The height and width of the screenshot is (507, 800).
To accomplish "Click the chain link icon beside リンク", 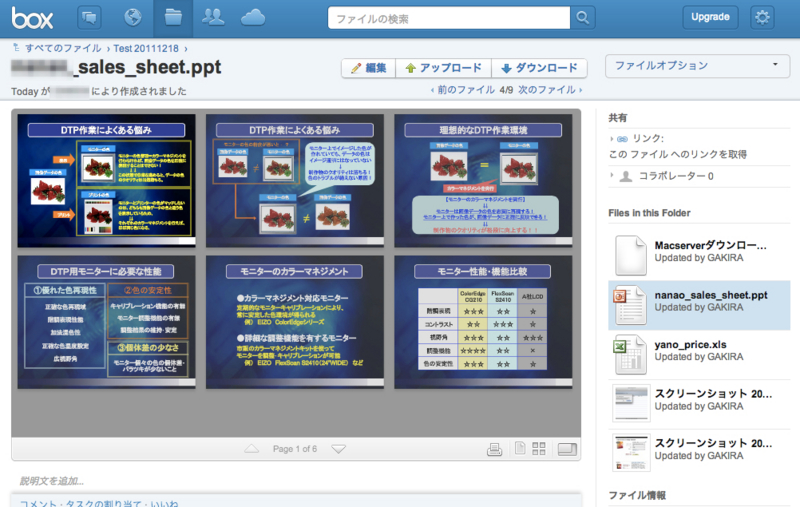I will pos(622,139).
